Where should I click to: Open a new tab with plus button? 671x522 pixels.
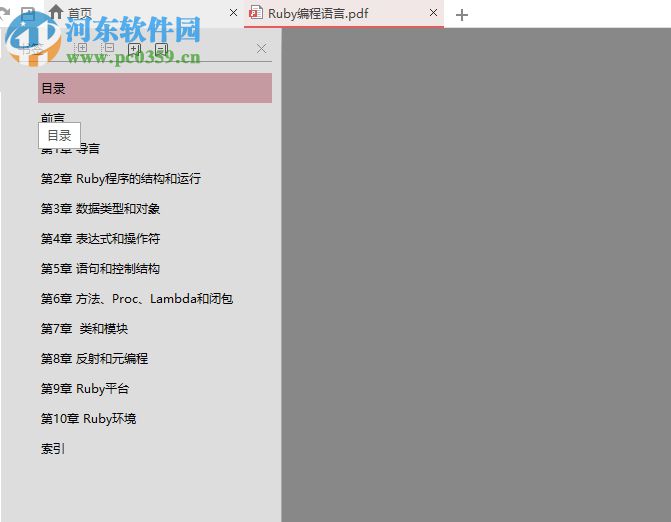(x=461, y=15)
